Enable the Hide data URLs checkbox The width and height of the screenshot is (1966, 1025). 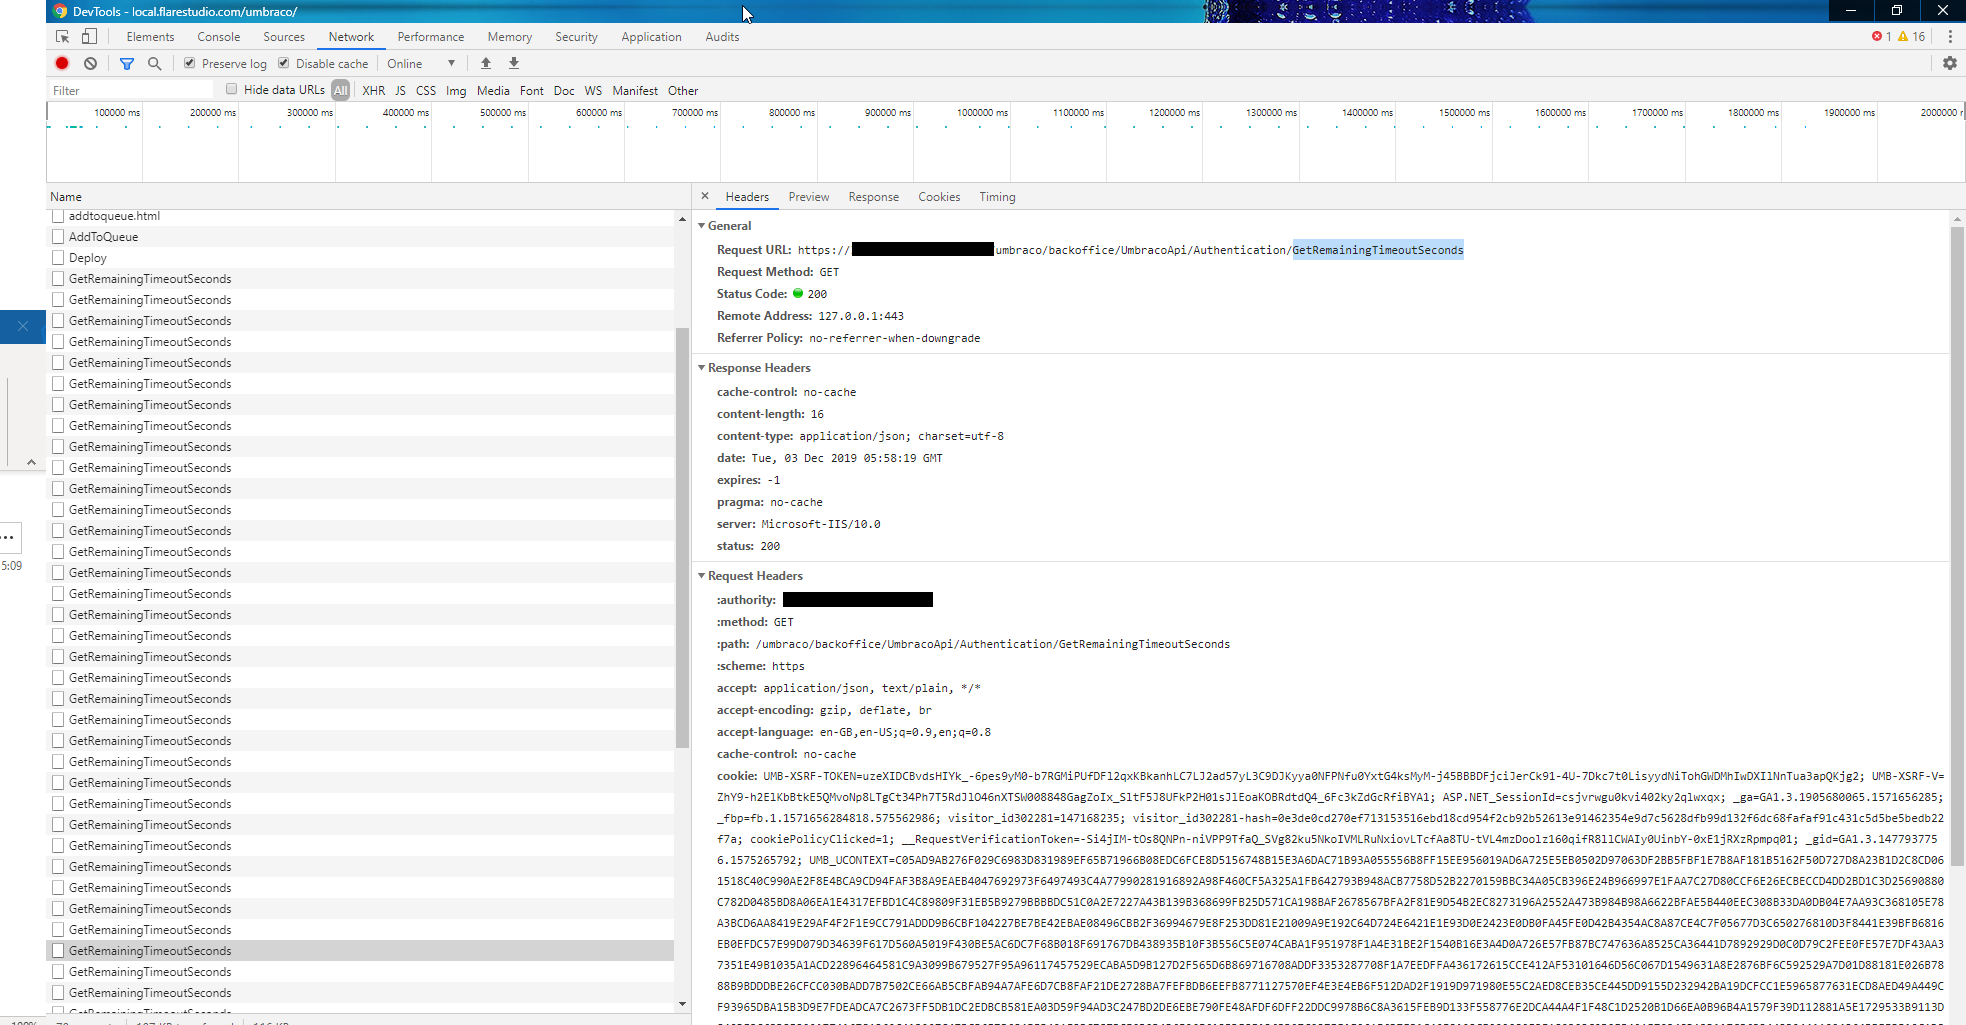(x=232, y=89)
